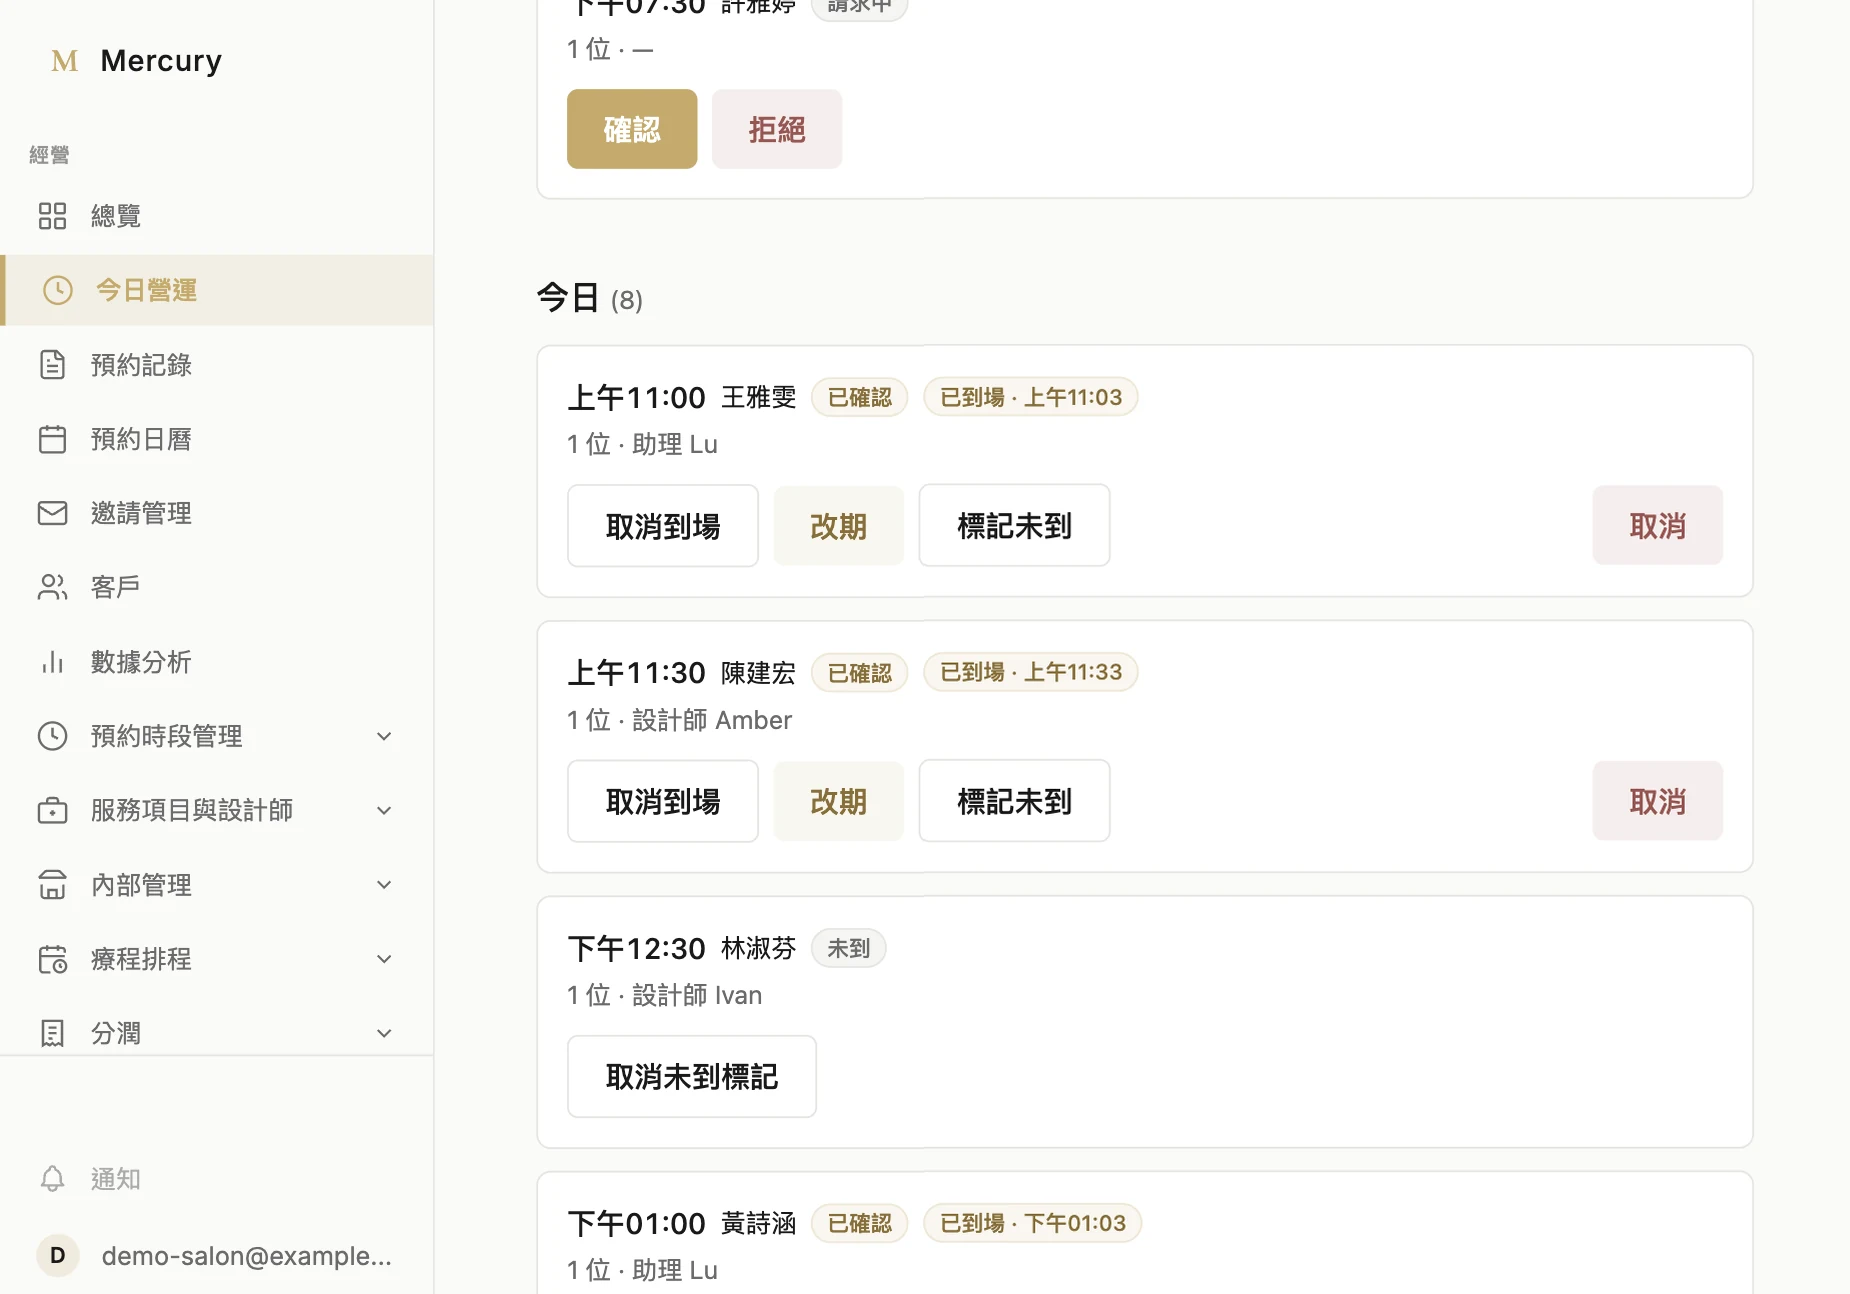
Task: Expand the 預約時段管理 chevron
Action: 384,737
